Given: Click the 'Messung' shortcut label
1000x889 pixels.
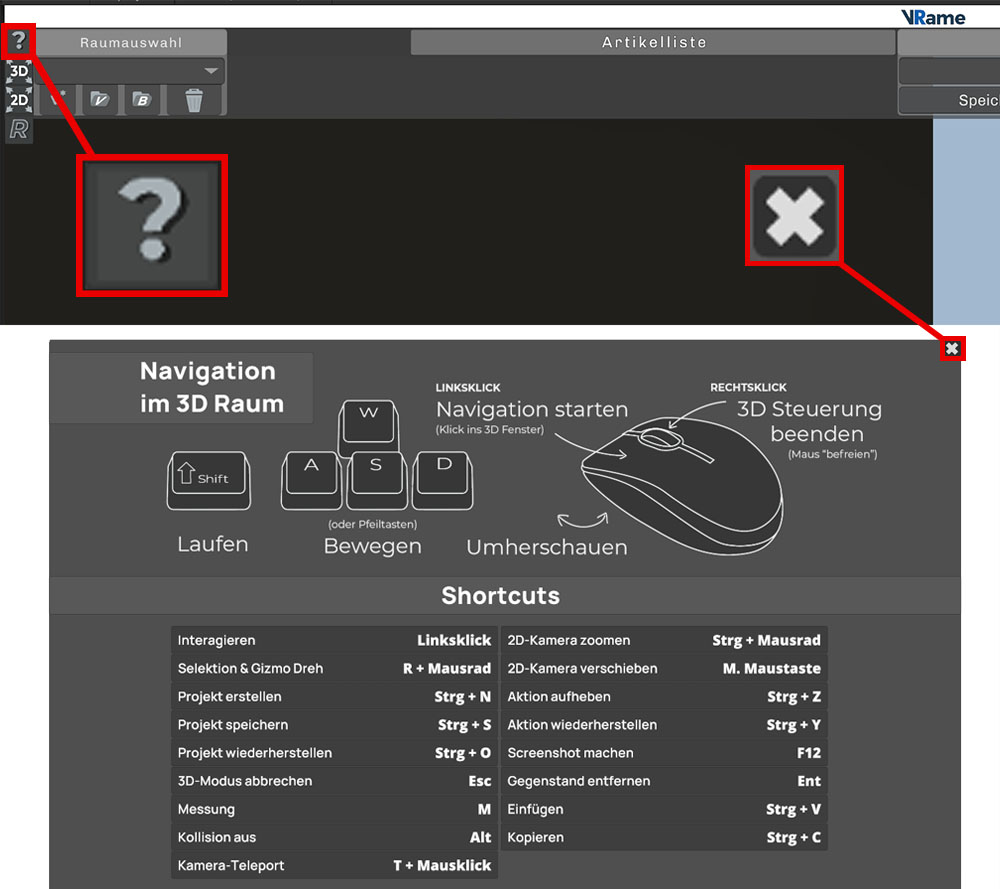Looking at the screenshot, I should tap(206, 809).
